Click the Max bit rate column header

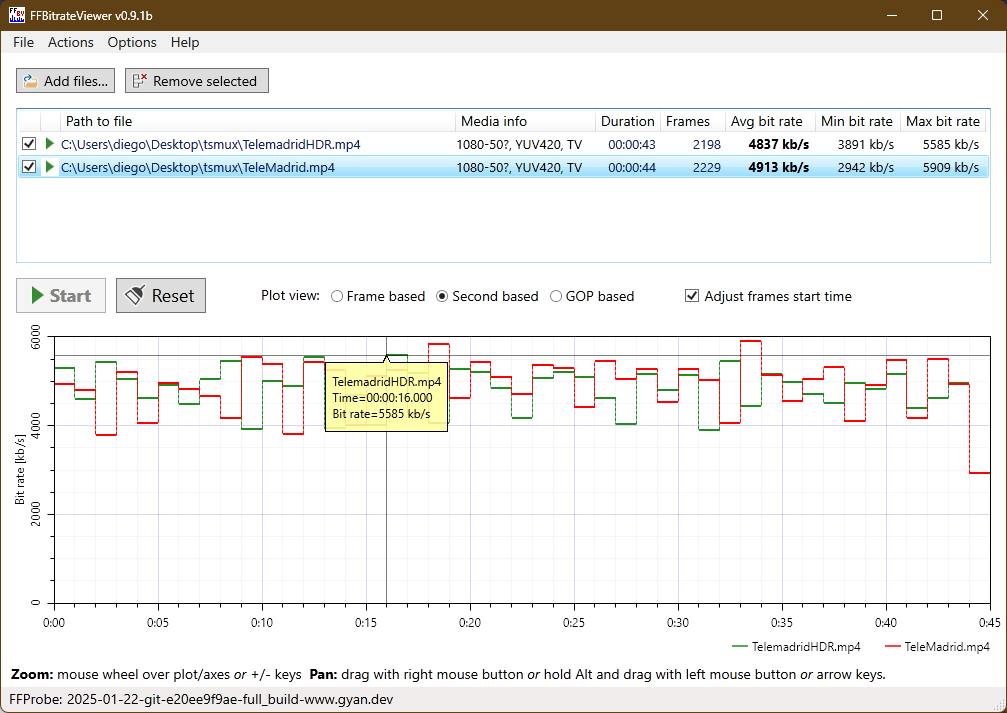click(x=943, y=121)
